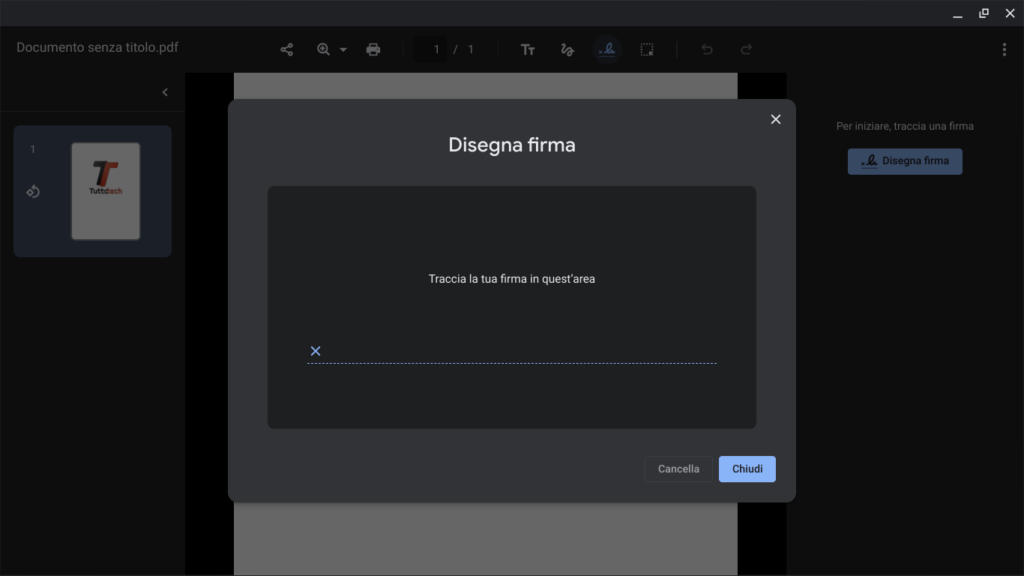Select the page 1 thumbnail
The image size is (1024, 576).
click(105, 191)
